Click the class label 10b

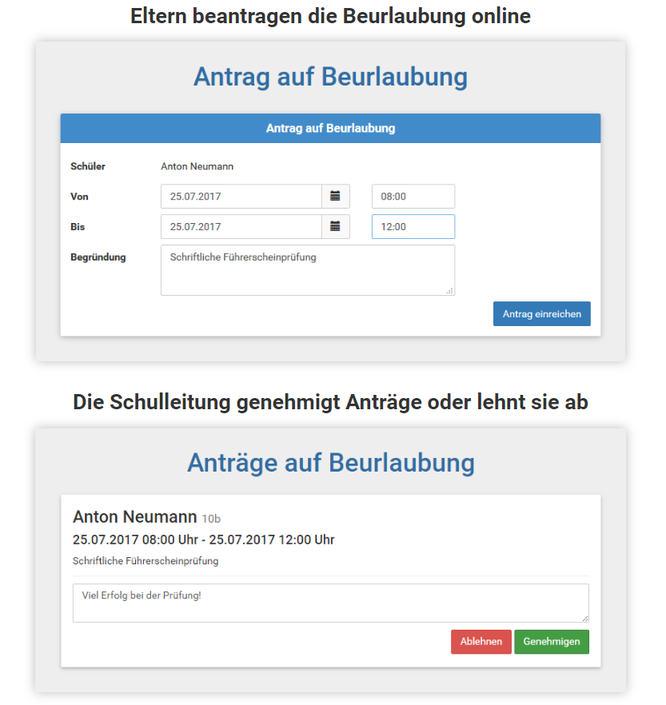click(211, 519)
